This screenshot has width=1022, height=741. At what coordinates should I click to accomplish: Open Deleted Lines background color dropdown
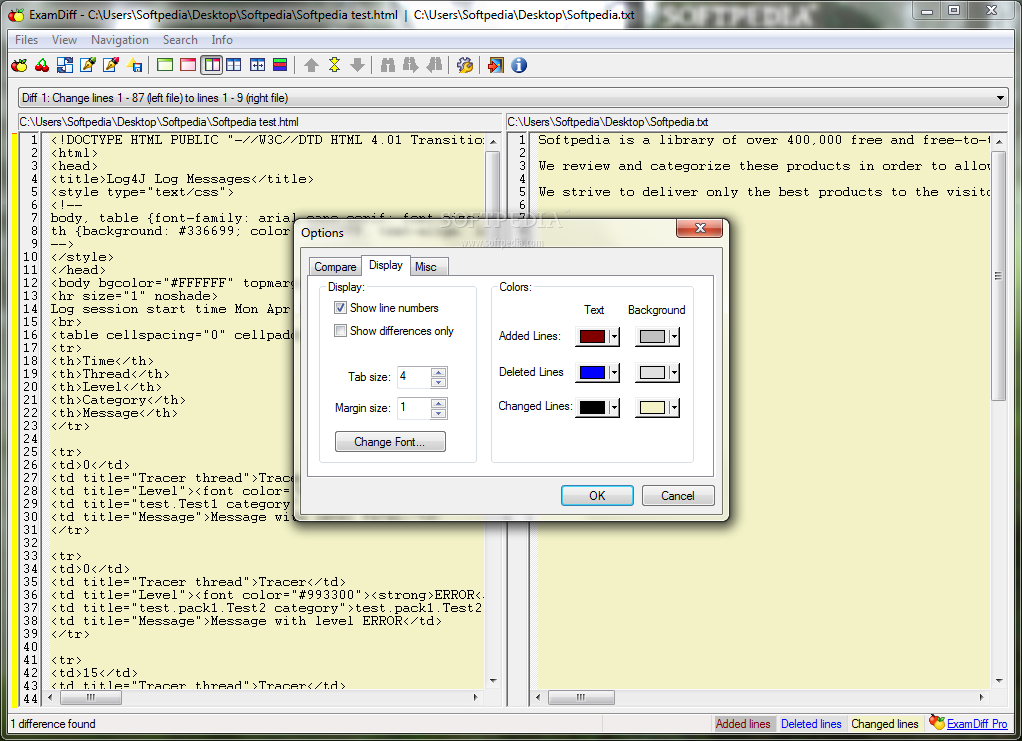click(674, 373)
